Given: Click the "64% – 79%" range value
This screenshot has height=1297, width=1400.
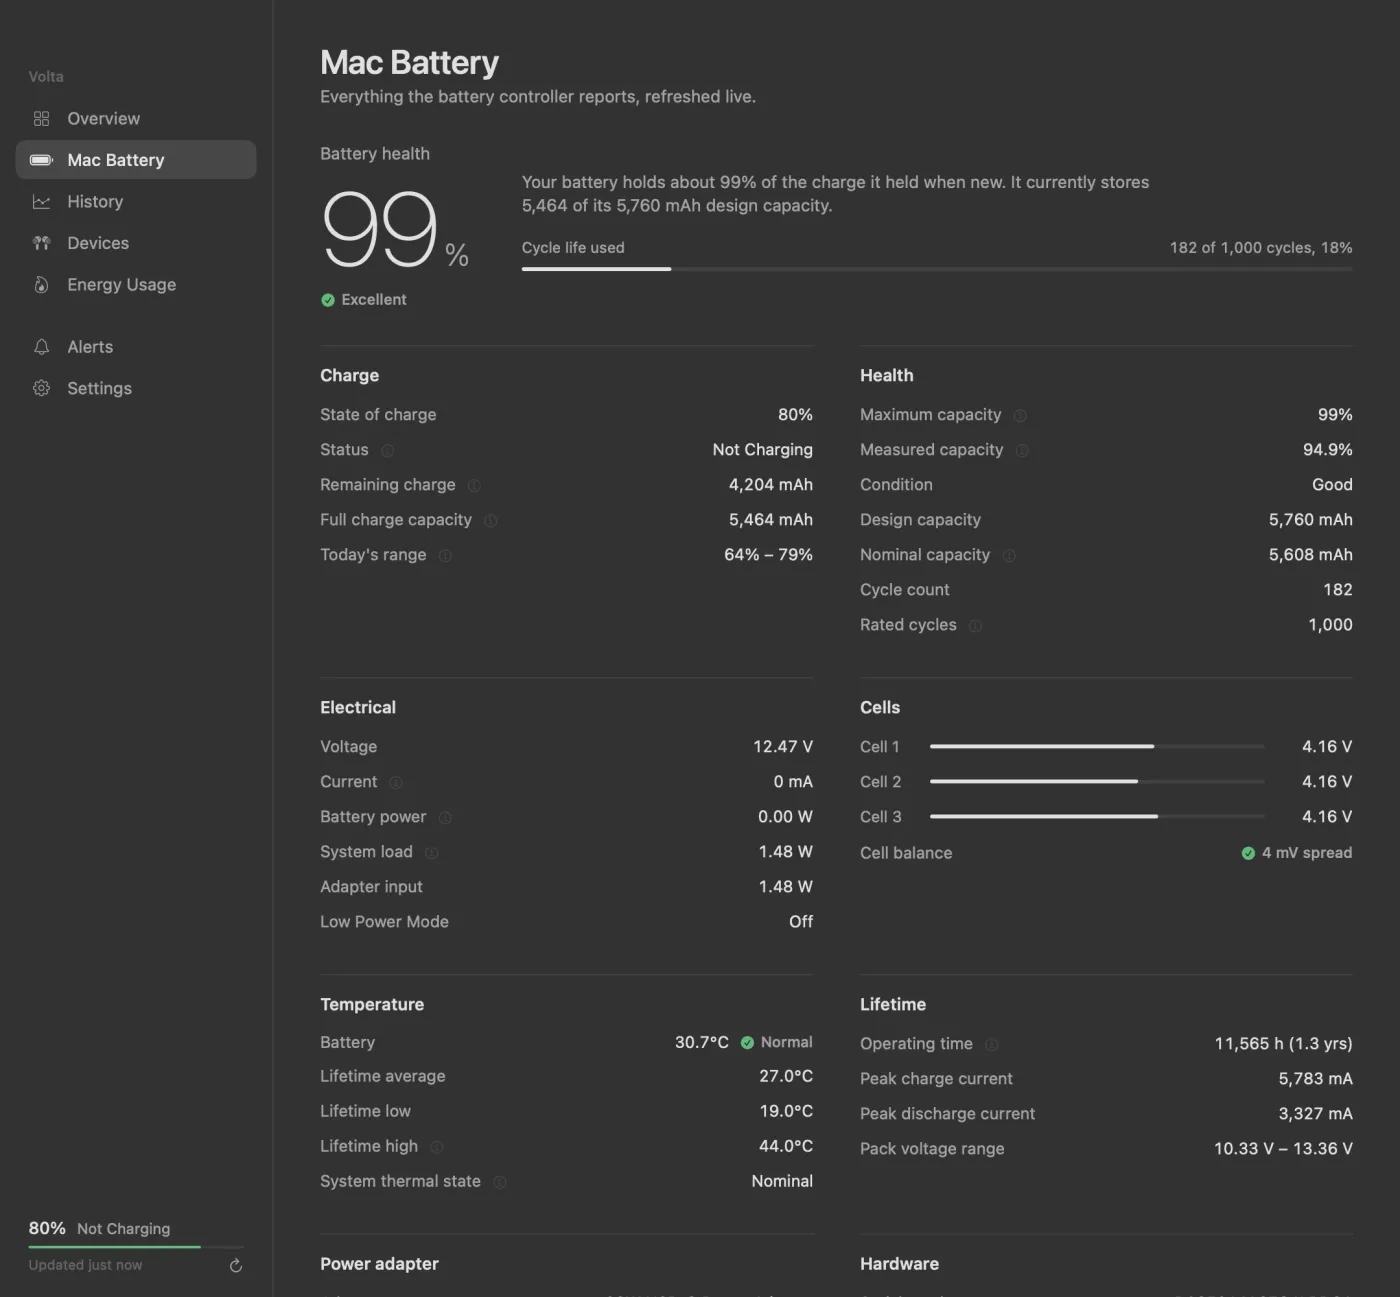Looking at the screenshot, I should pyautogui.click(x=768, y=555).
